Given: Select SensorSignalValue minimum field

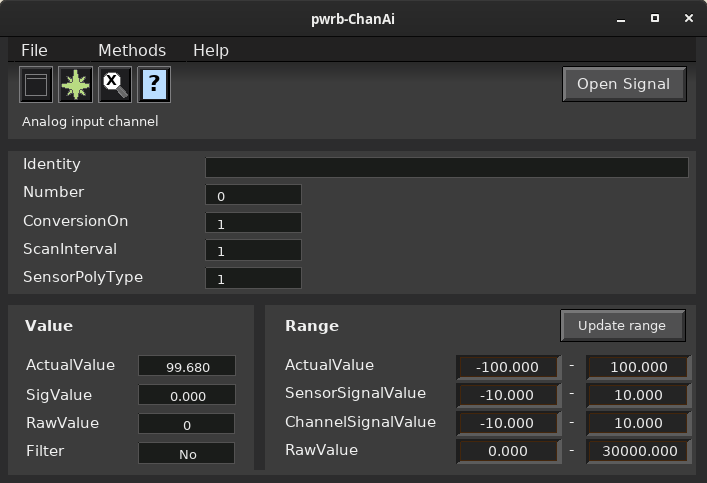Looking at the screenshot, I should pos(508,395).
